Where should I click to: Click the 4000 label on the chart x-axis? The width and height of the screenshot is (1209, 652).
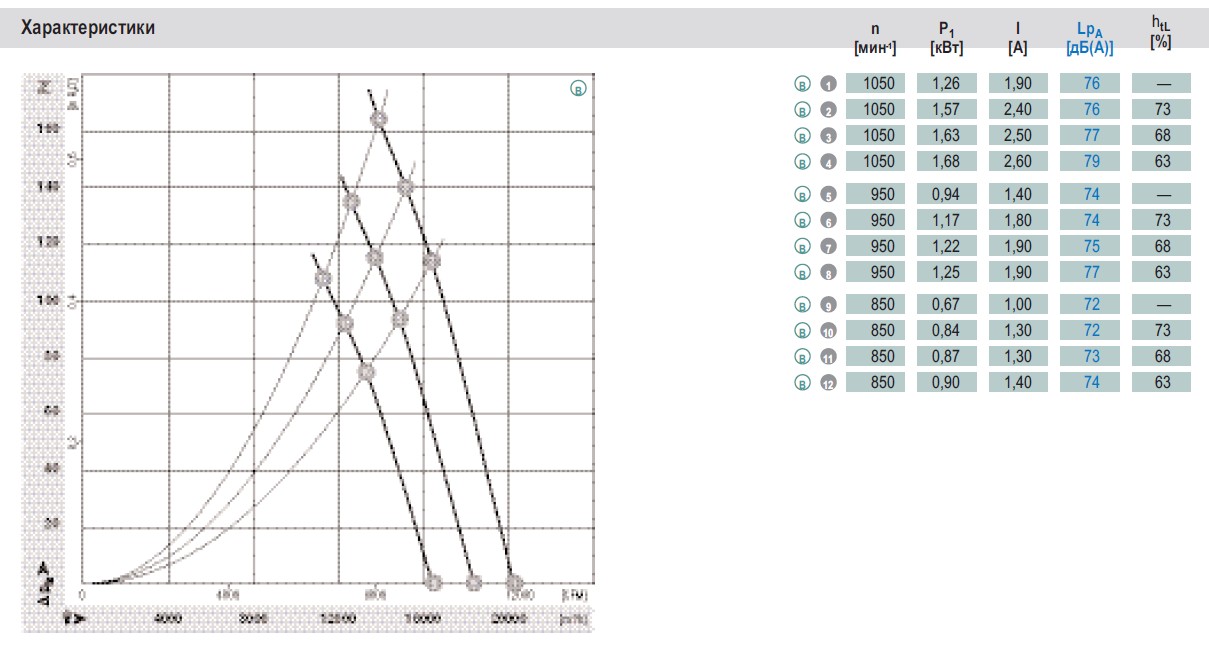tap(167, 618)
